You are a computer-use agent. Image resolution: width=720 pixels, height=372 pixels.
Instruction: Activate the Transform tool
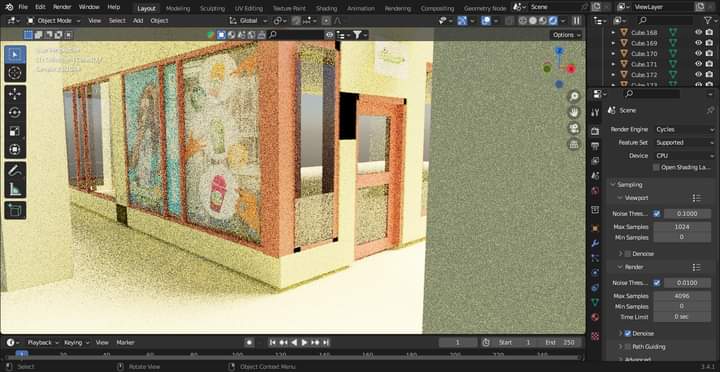(x=15, y=150)
